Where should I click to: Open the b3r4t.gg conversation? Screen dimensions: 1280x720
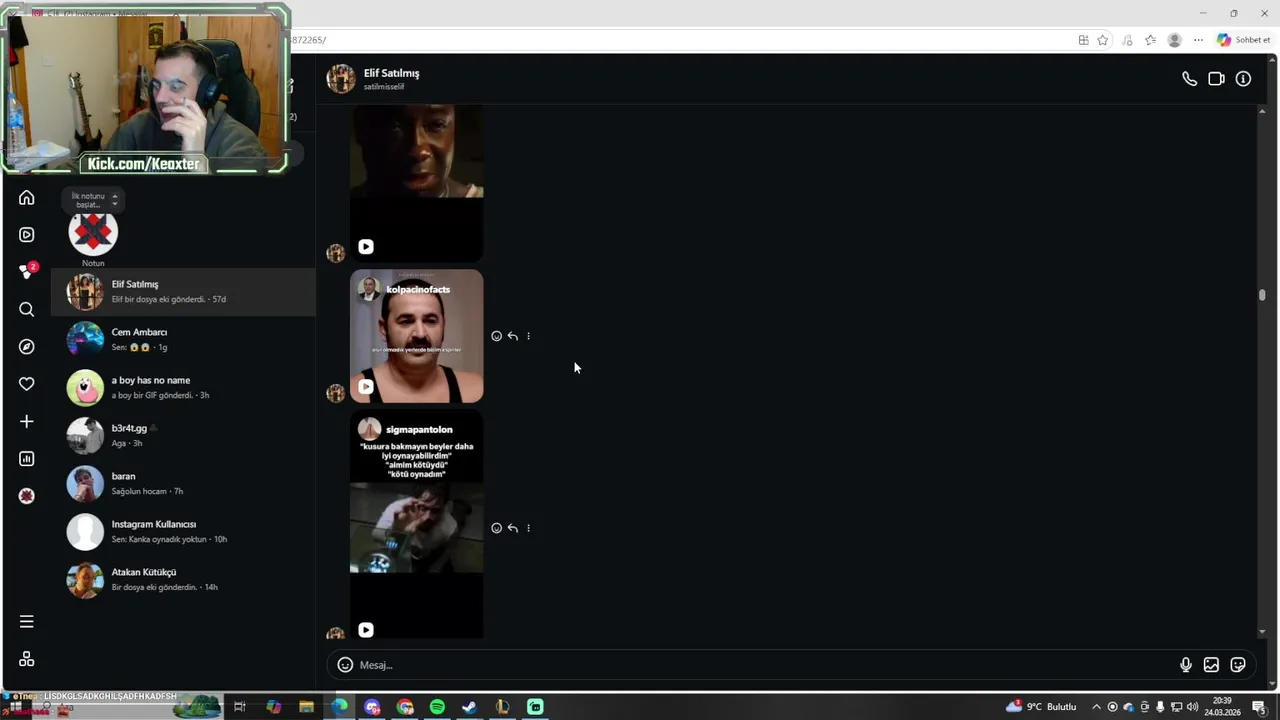point(184,436)
